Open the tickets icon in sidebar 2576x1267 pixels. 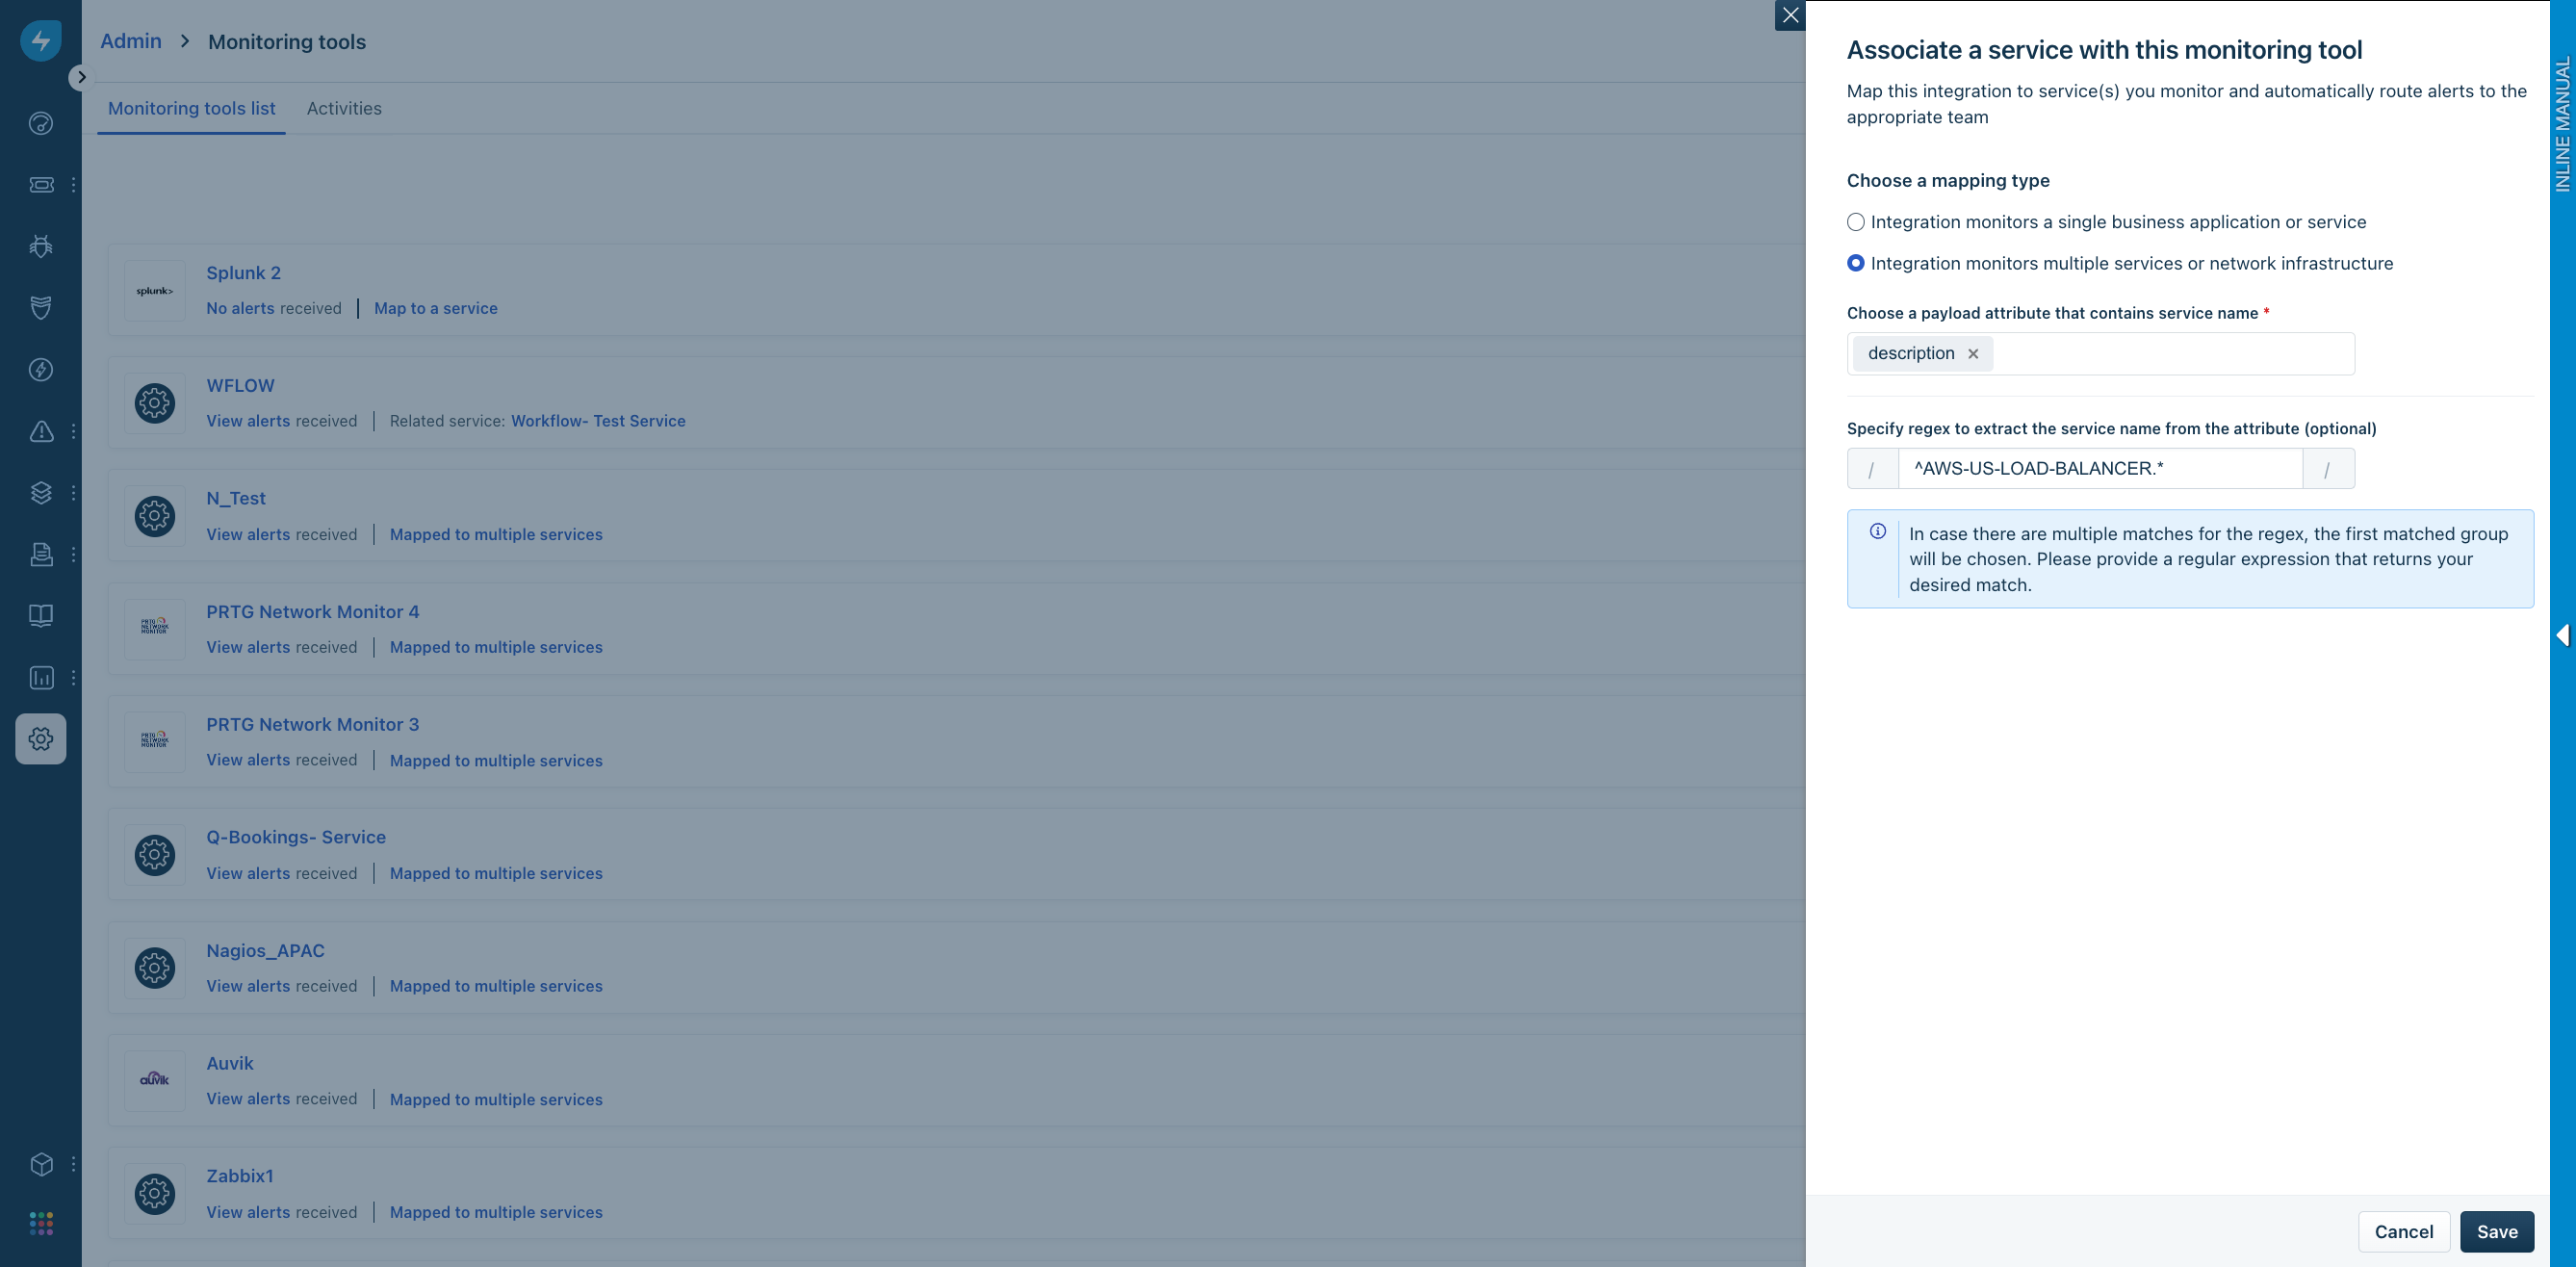click(41, 185)
